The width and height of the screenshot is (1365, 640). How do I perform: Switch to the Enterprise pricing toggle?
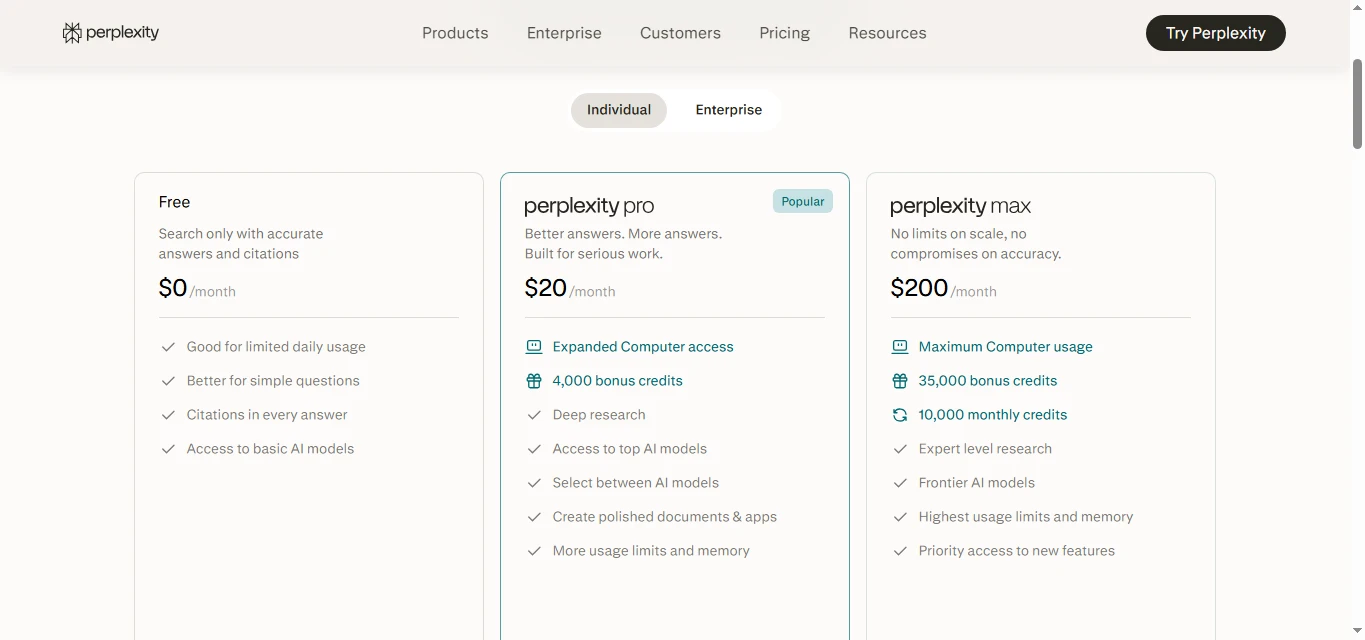point(729,110)
